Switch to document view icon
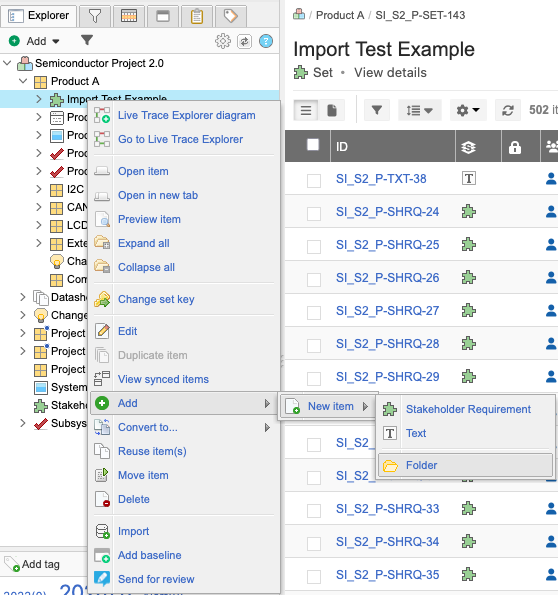 point(332,110)
